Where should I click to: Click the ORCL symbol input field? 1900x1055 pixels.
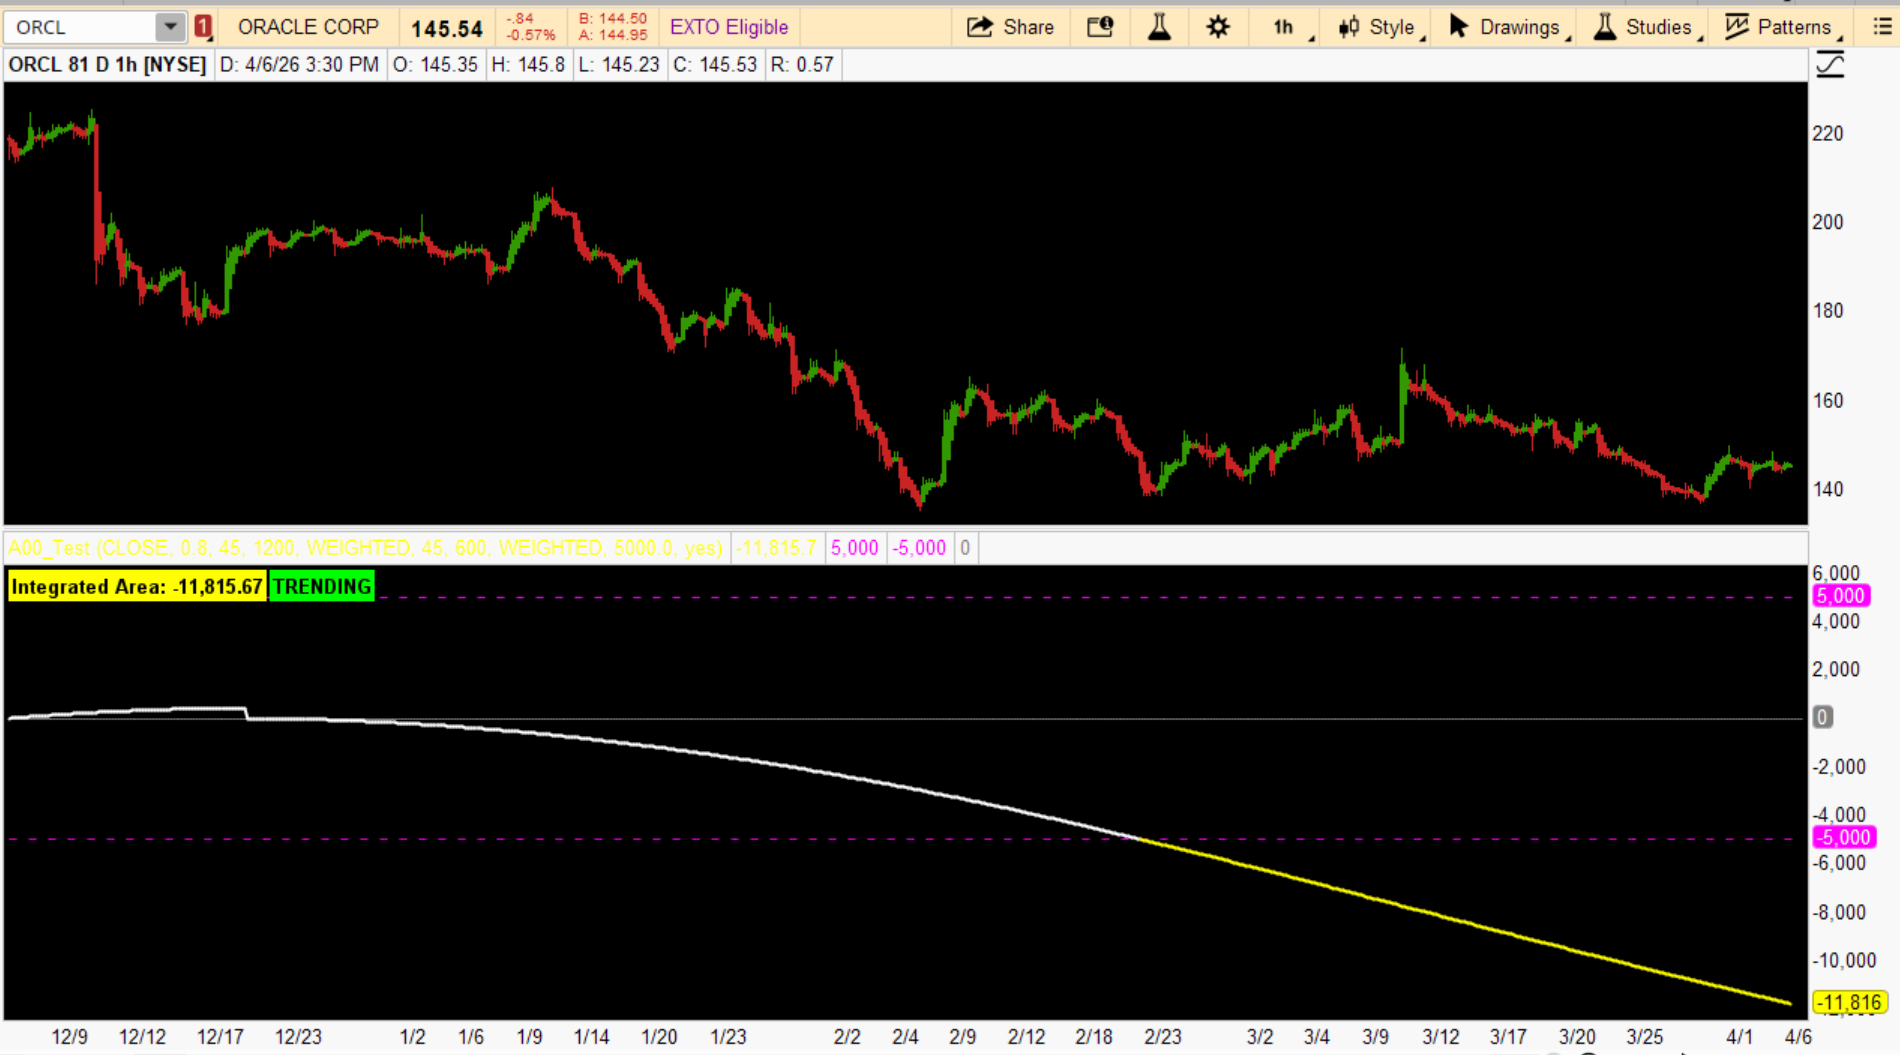[80, 27]
